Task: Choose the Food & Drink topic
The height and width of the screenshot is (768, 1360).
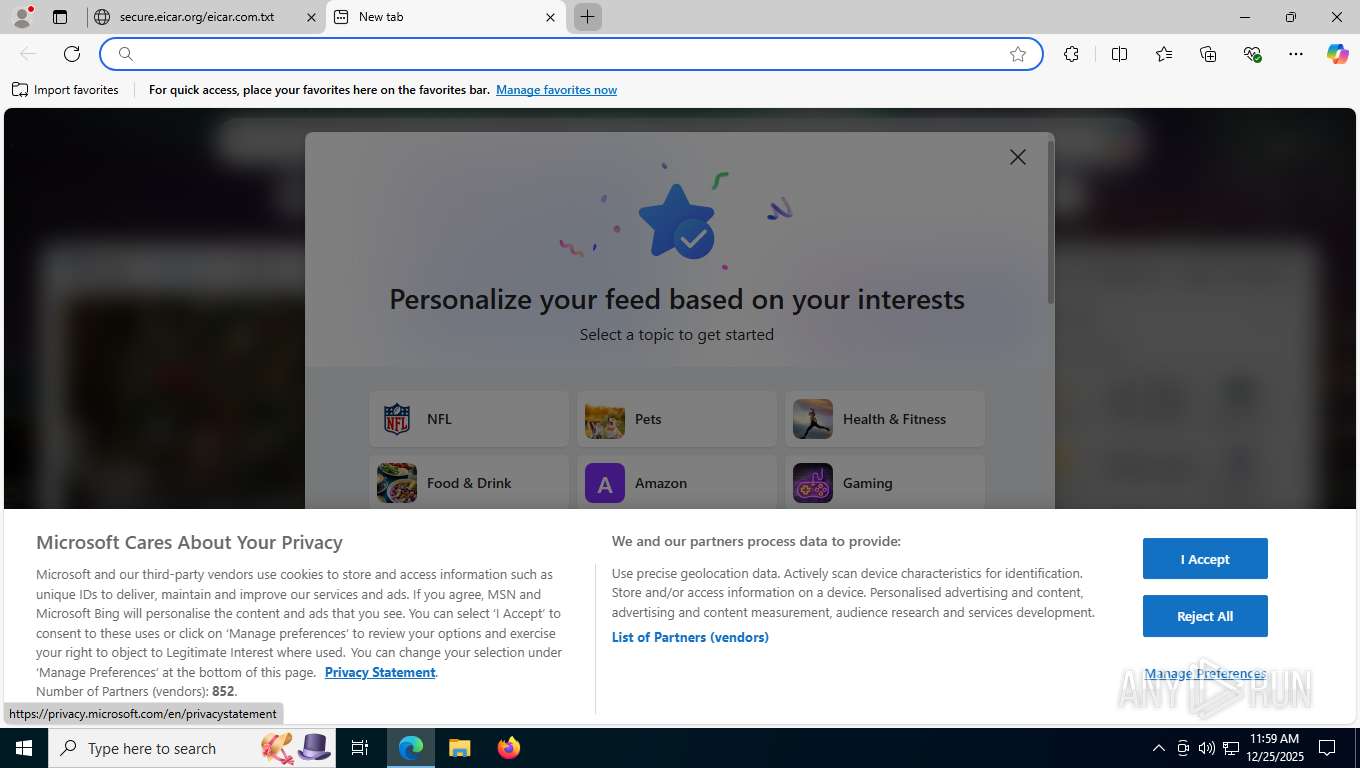Action: pyautogui.click(x=469, y=483)
